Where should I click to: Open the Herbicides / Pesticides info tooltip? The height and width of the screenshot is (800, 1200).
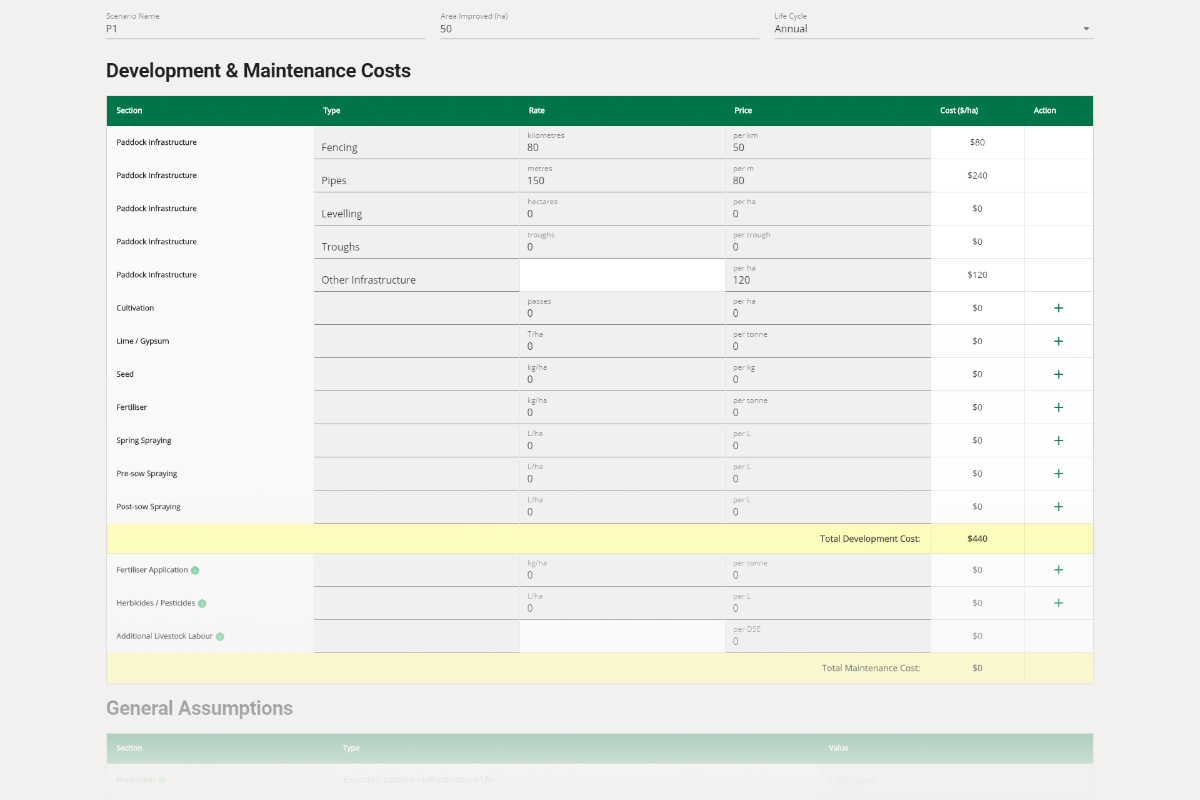pyautogui.click(x=201, y=603)
